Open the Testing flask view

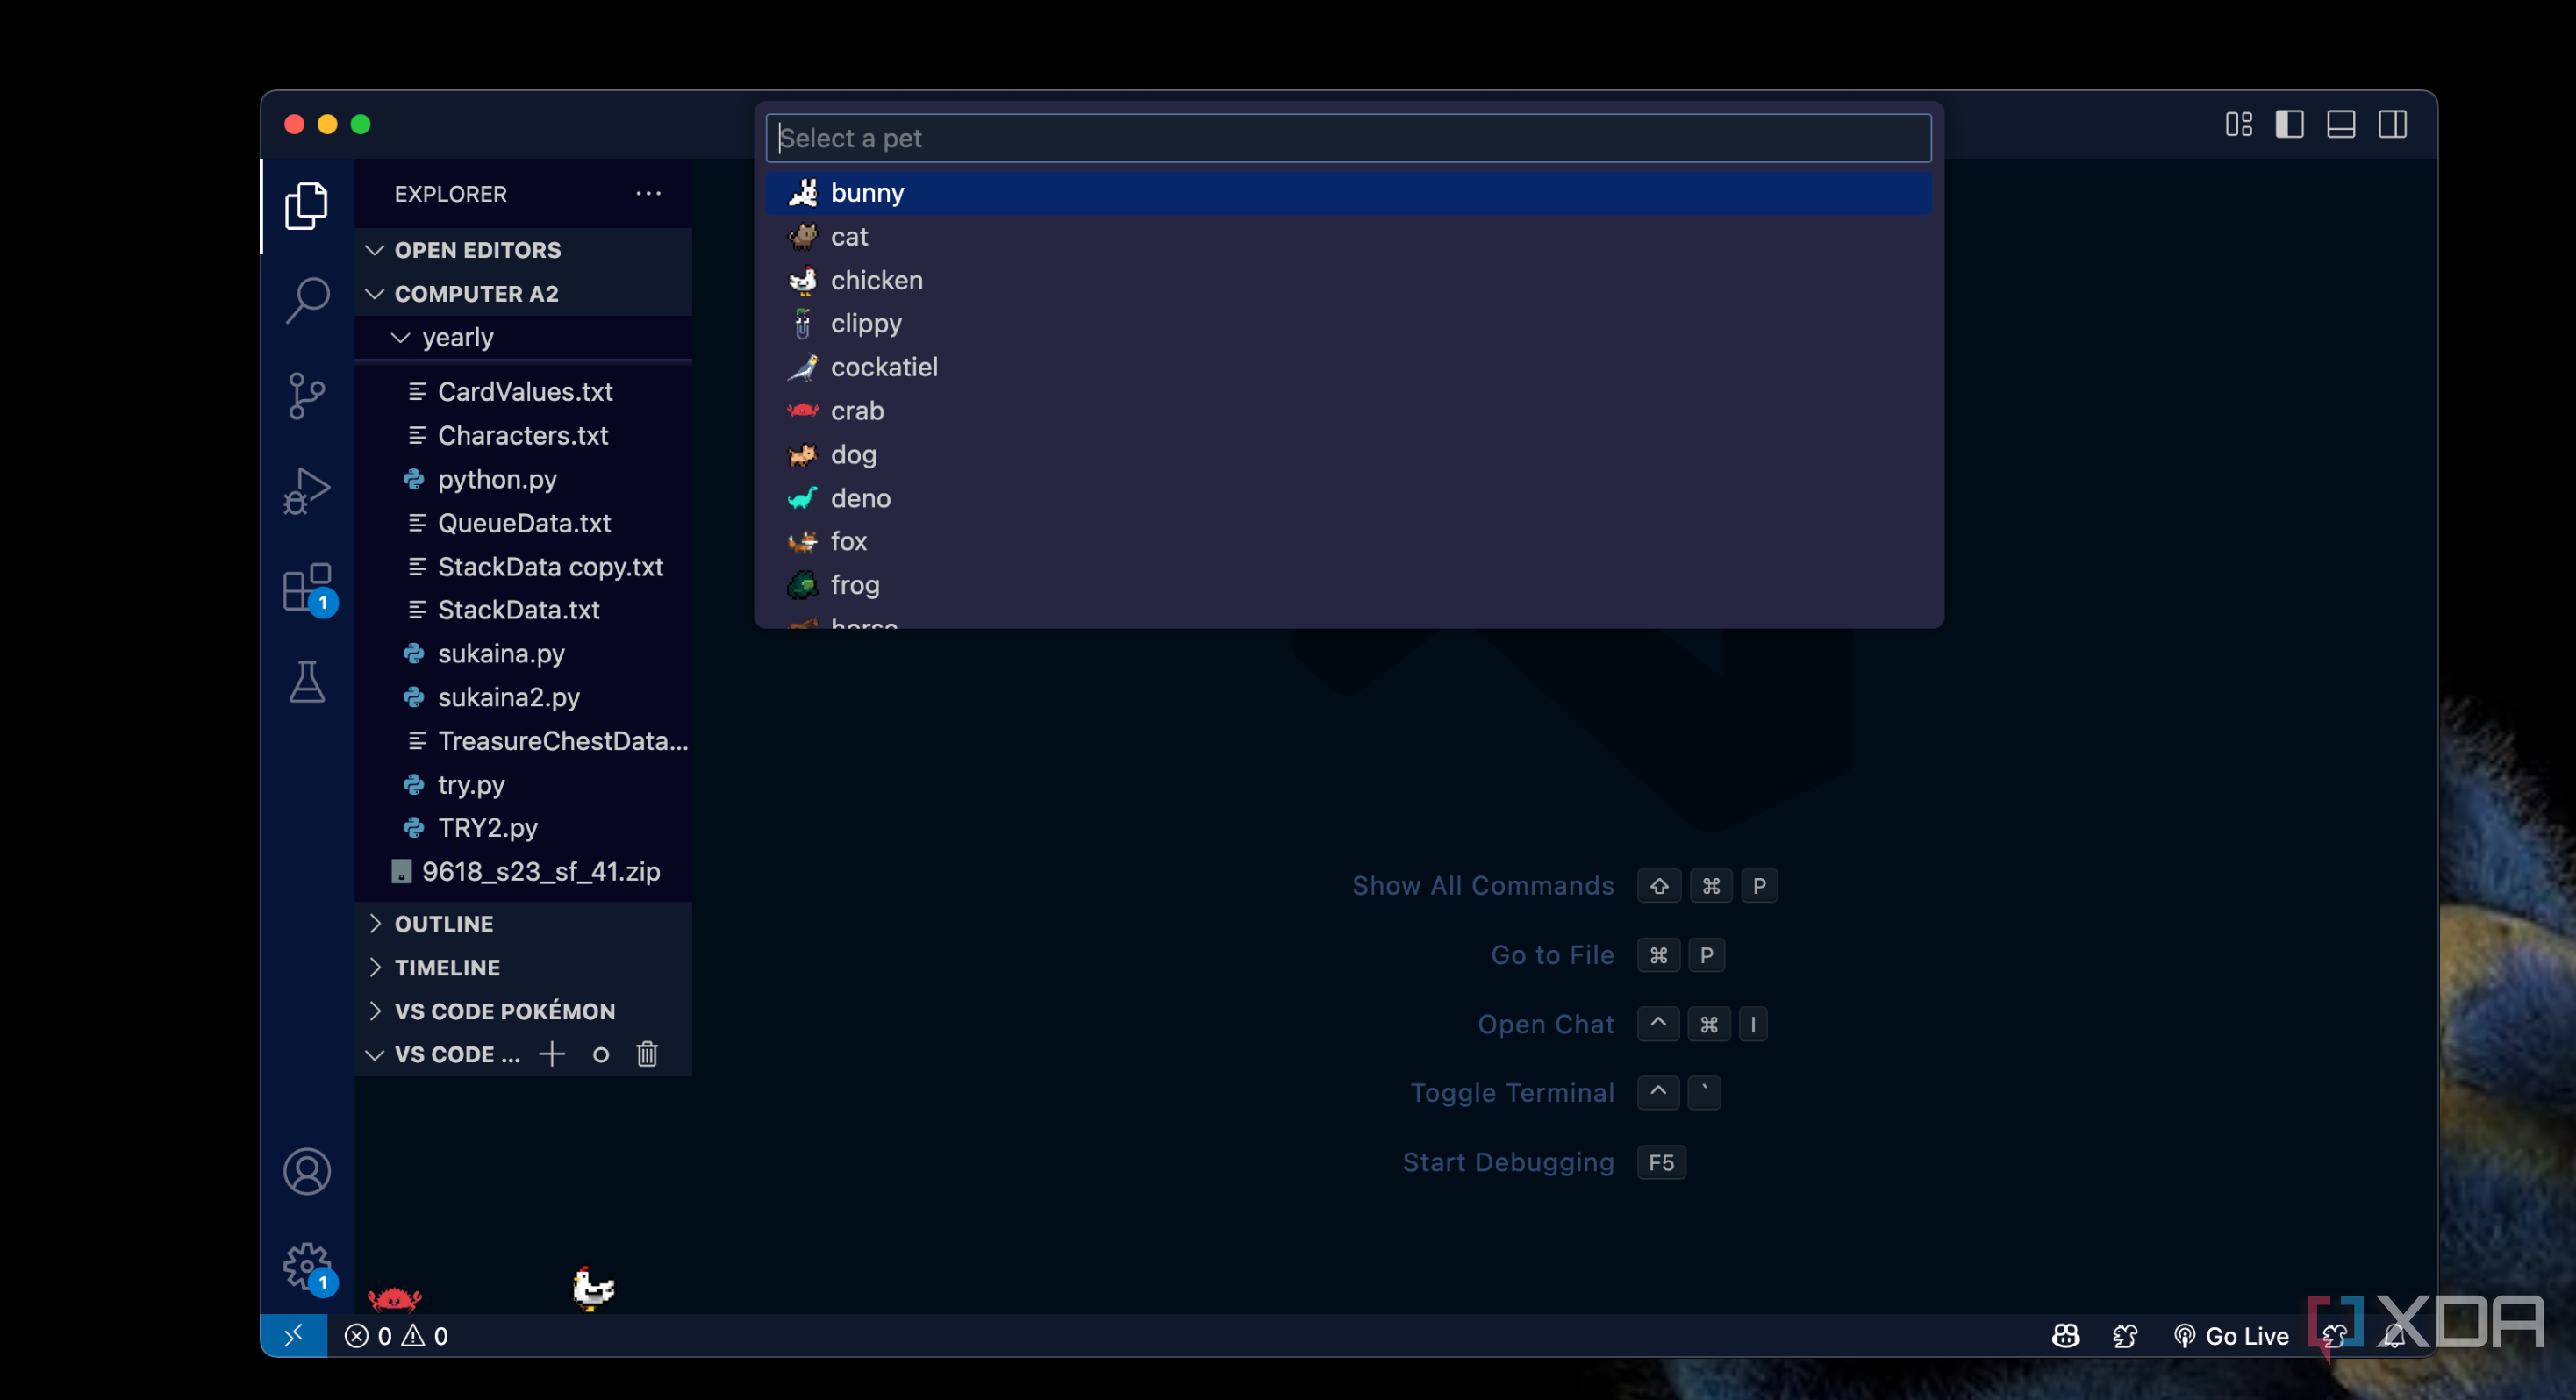pyautogui.click(x=307, y=682)
